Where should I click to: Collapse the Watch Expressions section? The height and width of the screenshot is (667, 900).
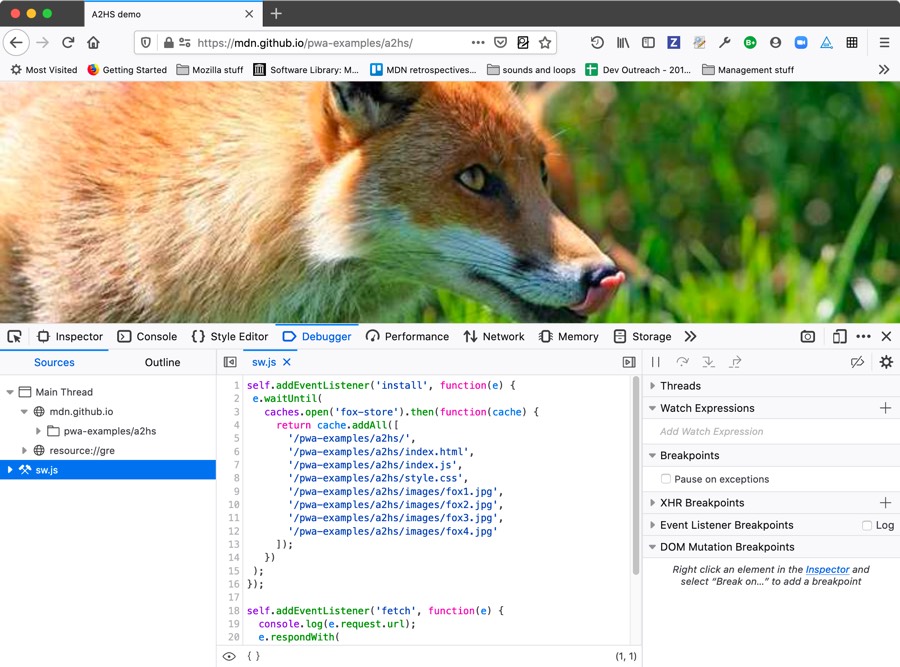[653, 407]
